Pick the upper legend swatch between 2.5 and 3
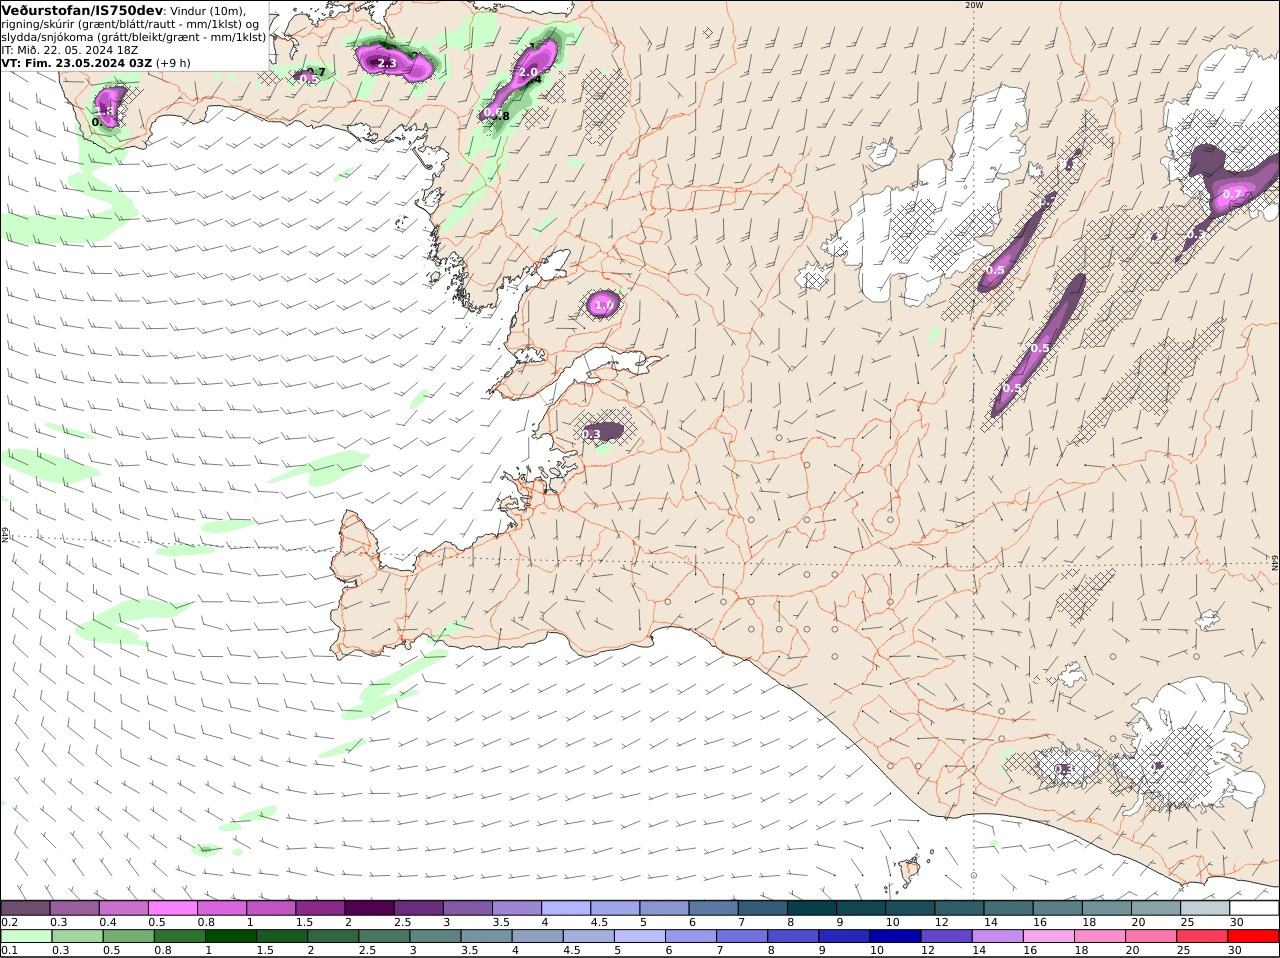Viewport: 1280px width, 958px height. [418, 908]
